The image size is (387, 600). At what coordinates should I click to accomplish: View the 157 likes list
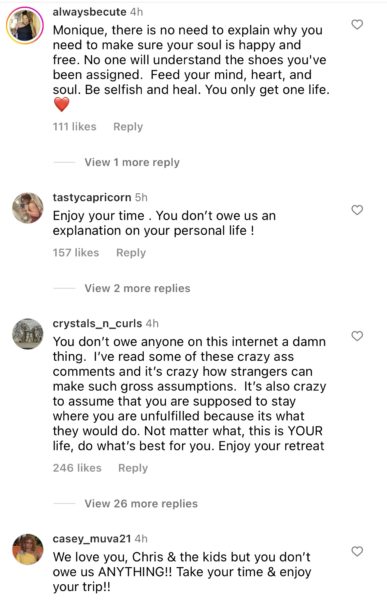(x=76, y=253)
